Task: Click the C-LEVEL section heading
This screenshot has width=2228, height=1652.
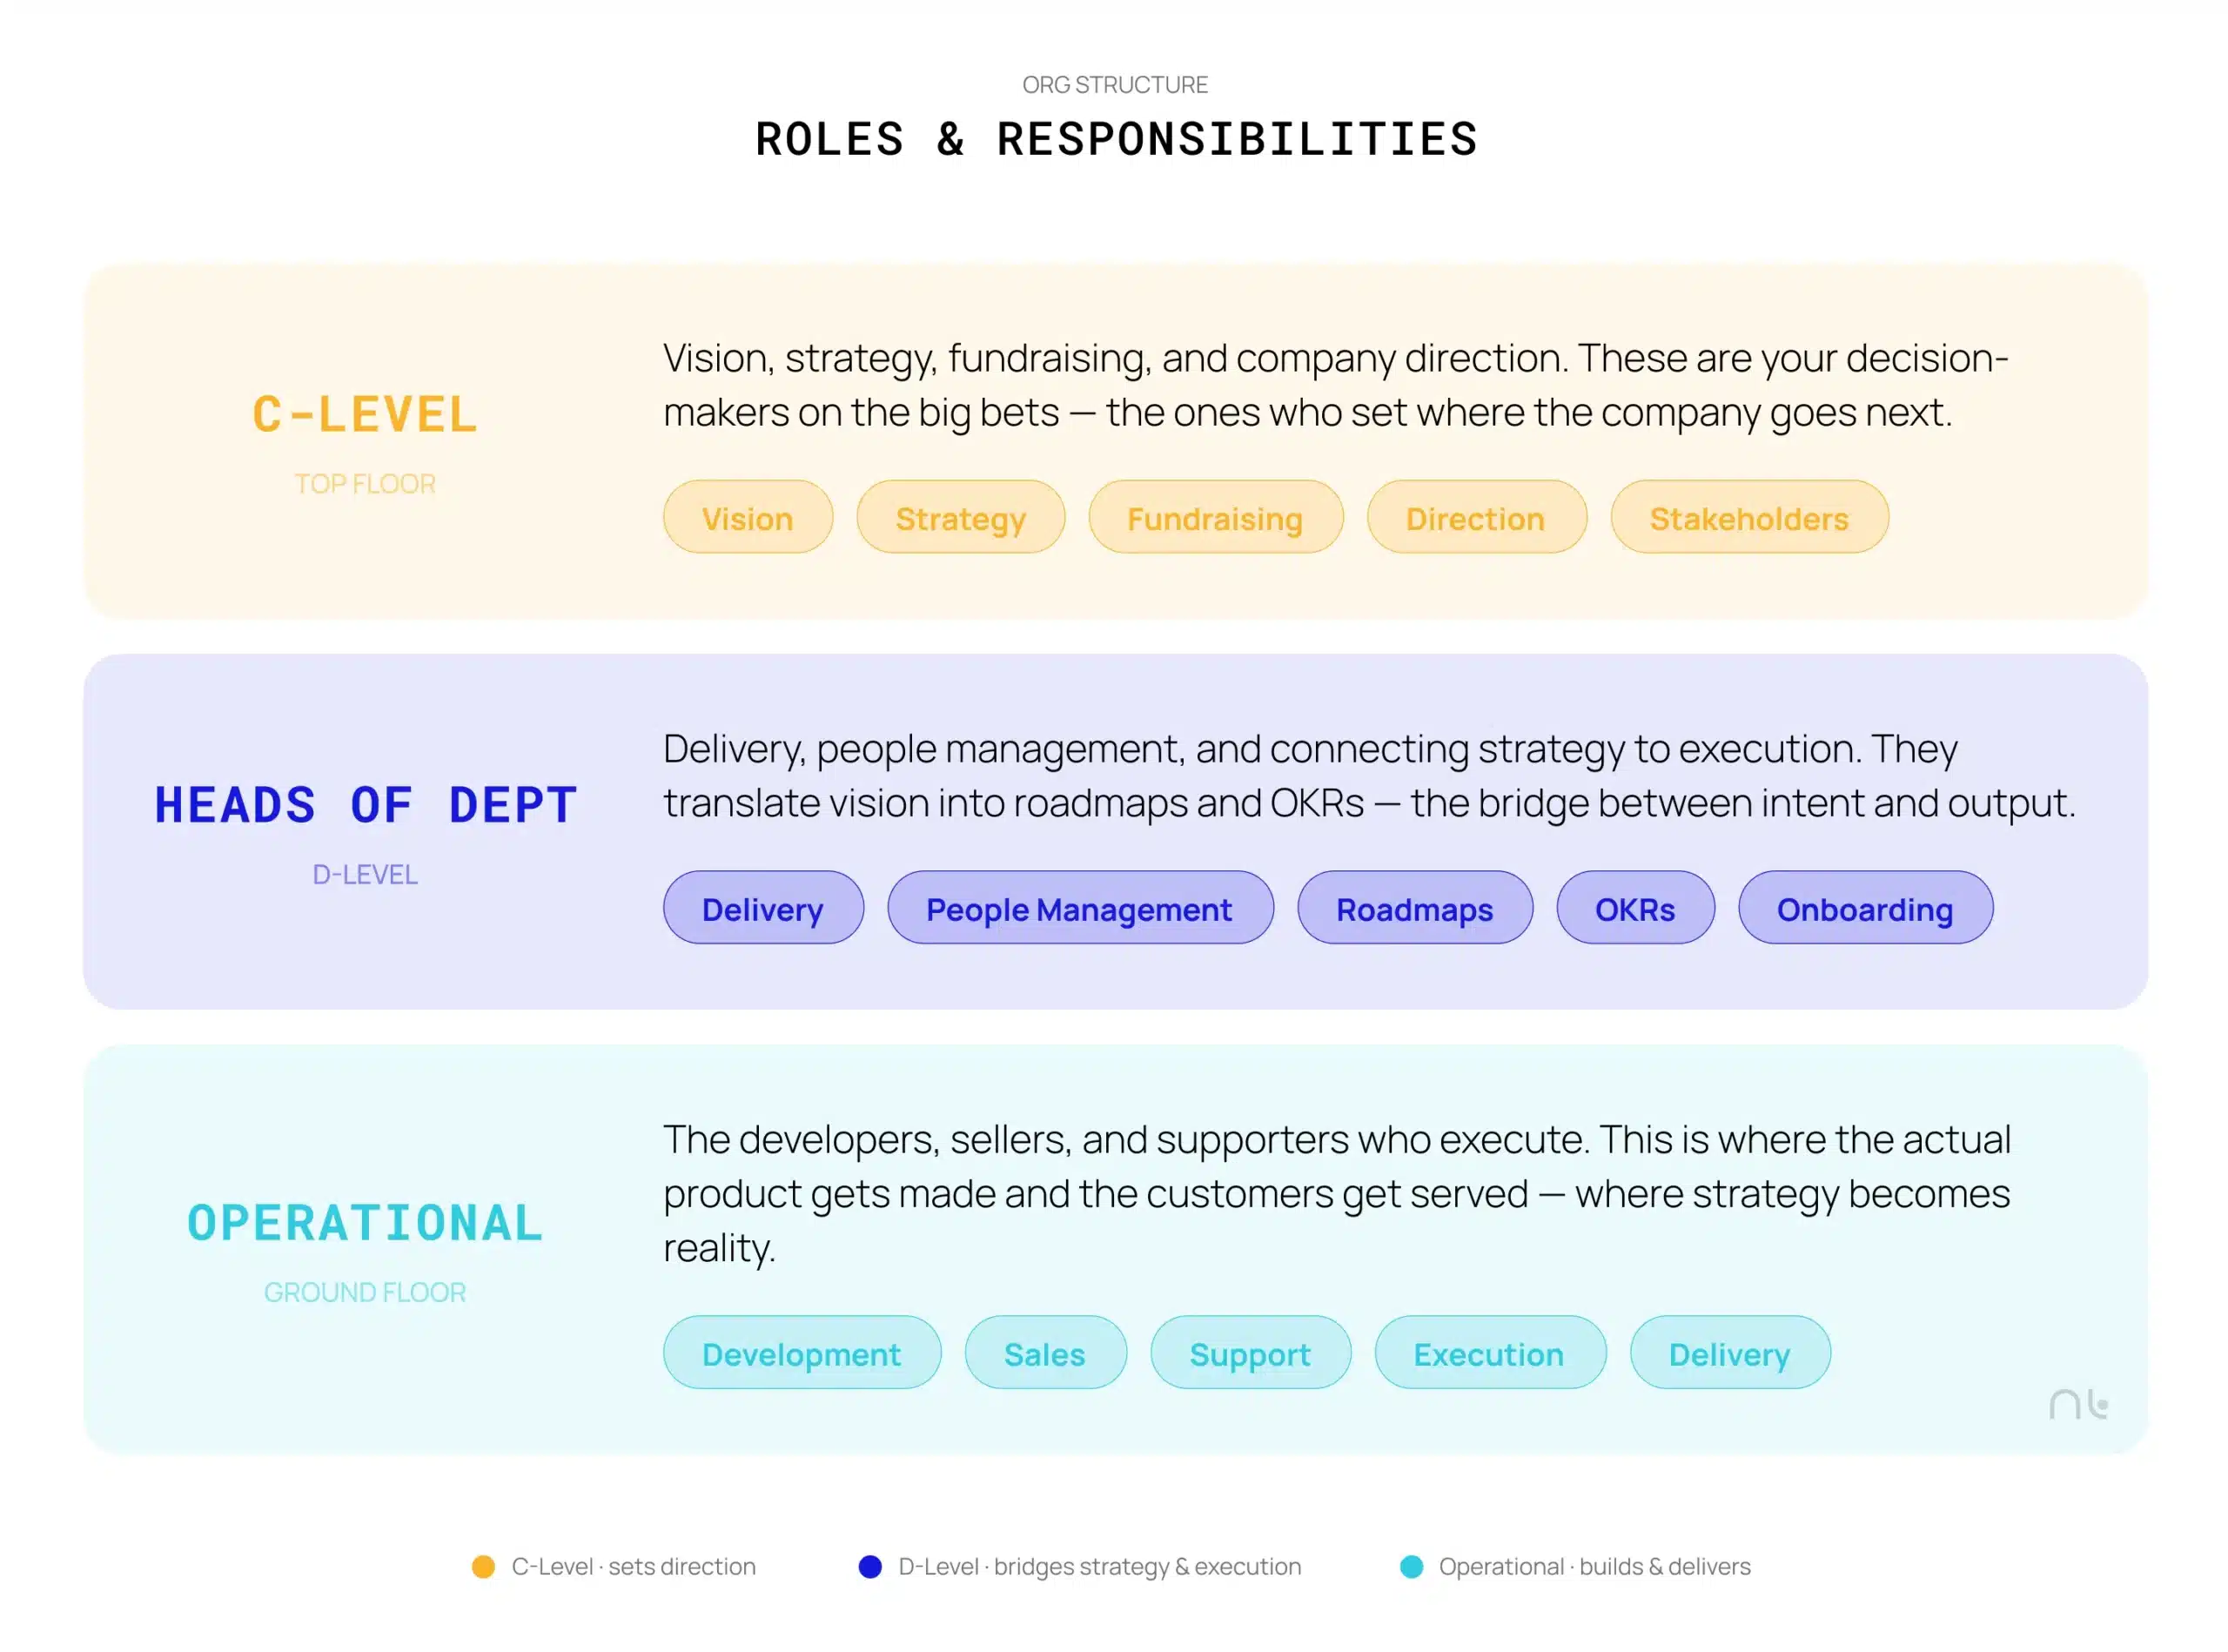Action: (365, 414)
